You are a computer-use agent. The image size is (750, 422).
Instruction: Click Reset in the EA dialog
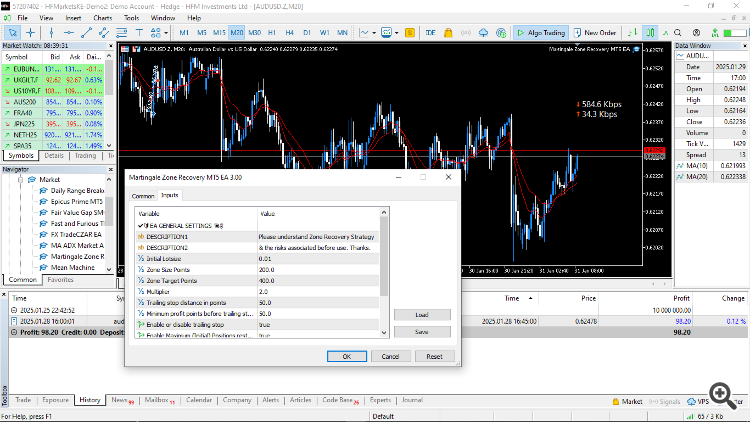pos(434,356)
